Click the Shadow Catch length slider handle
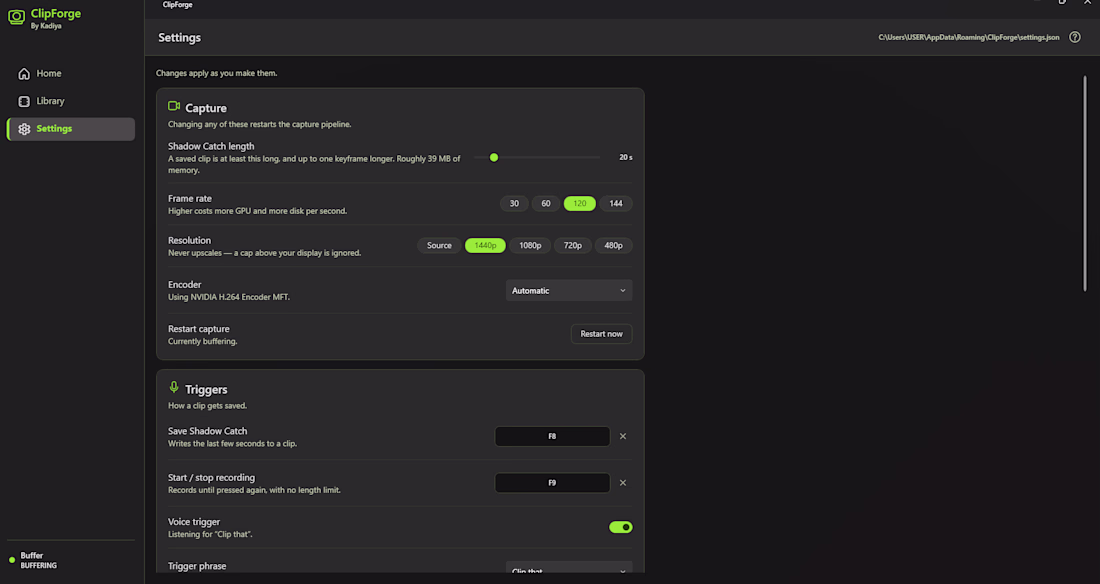The width and height of the screenshot is (1100, 584). click(494, 158)
